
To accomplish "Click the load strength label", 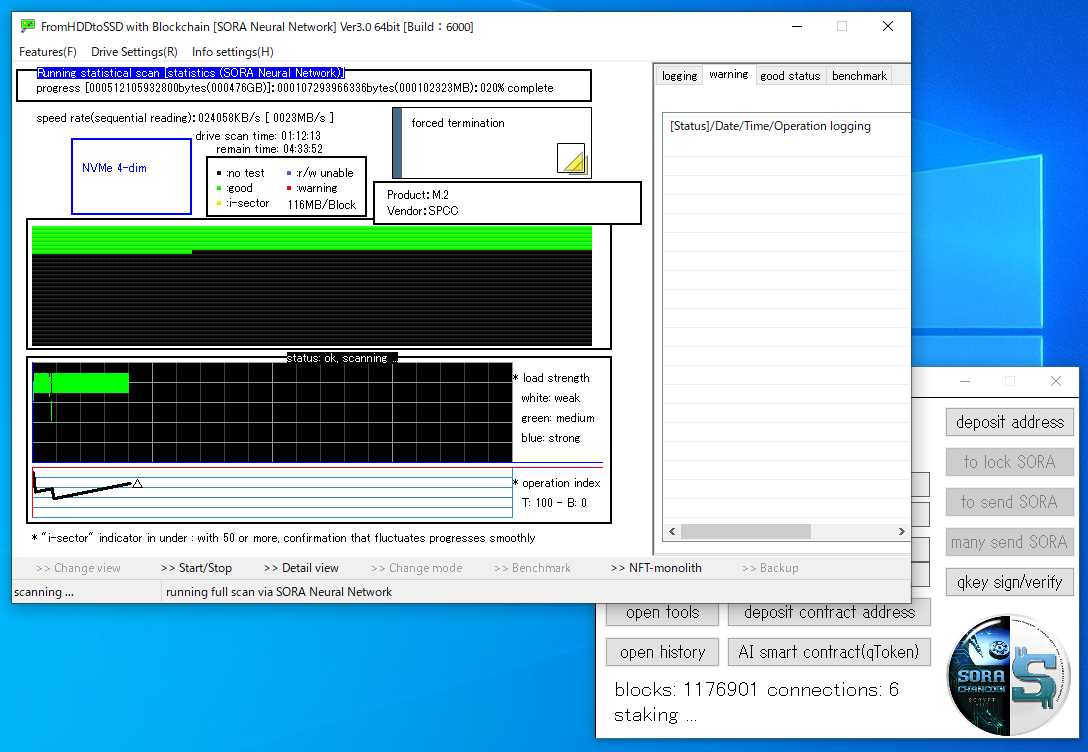I will pos(551,378).
